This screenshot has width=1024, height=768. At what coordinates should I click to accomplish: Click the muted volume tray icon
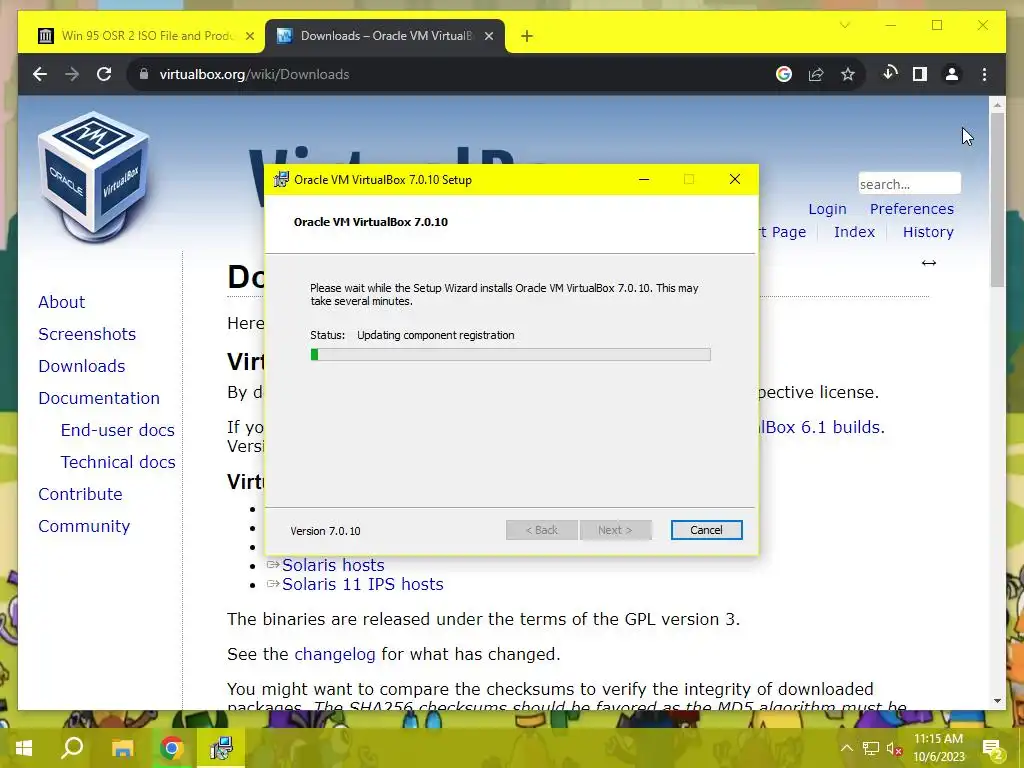894,748
